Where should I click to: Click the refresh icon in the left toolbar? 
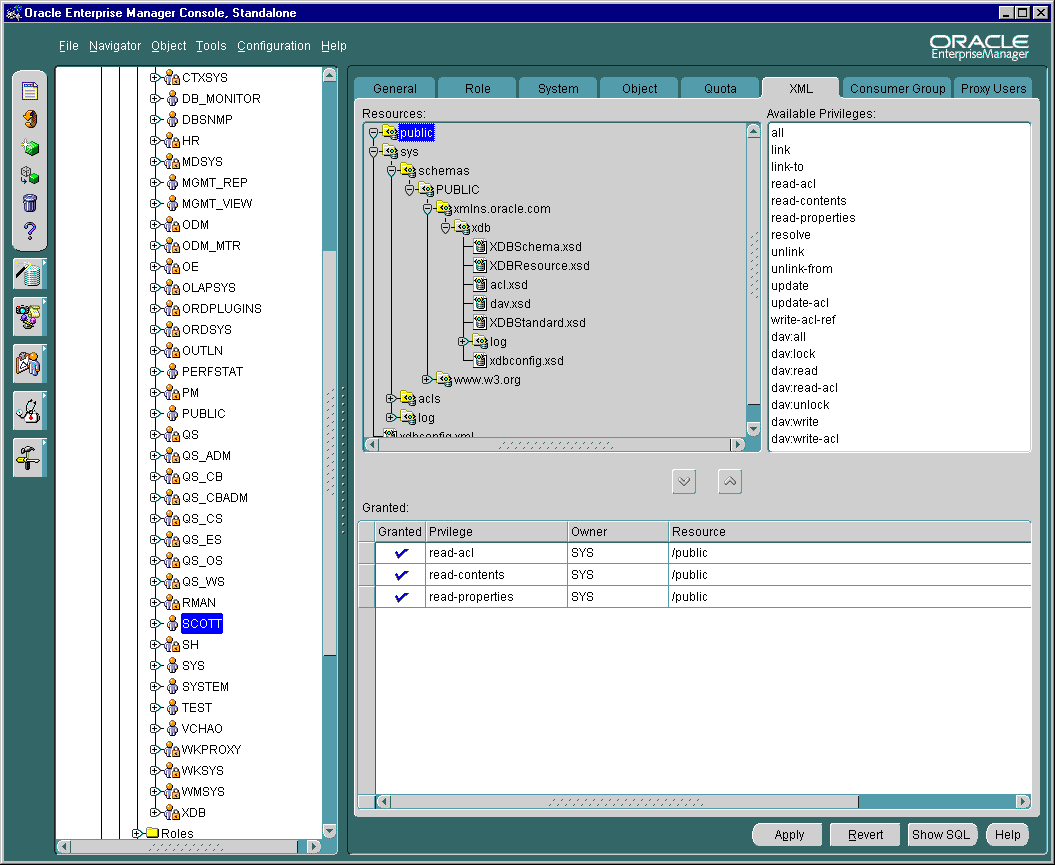tap(29, 117)
